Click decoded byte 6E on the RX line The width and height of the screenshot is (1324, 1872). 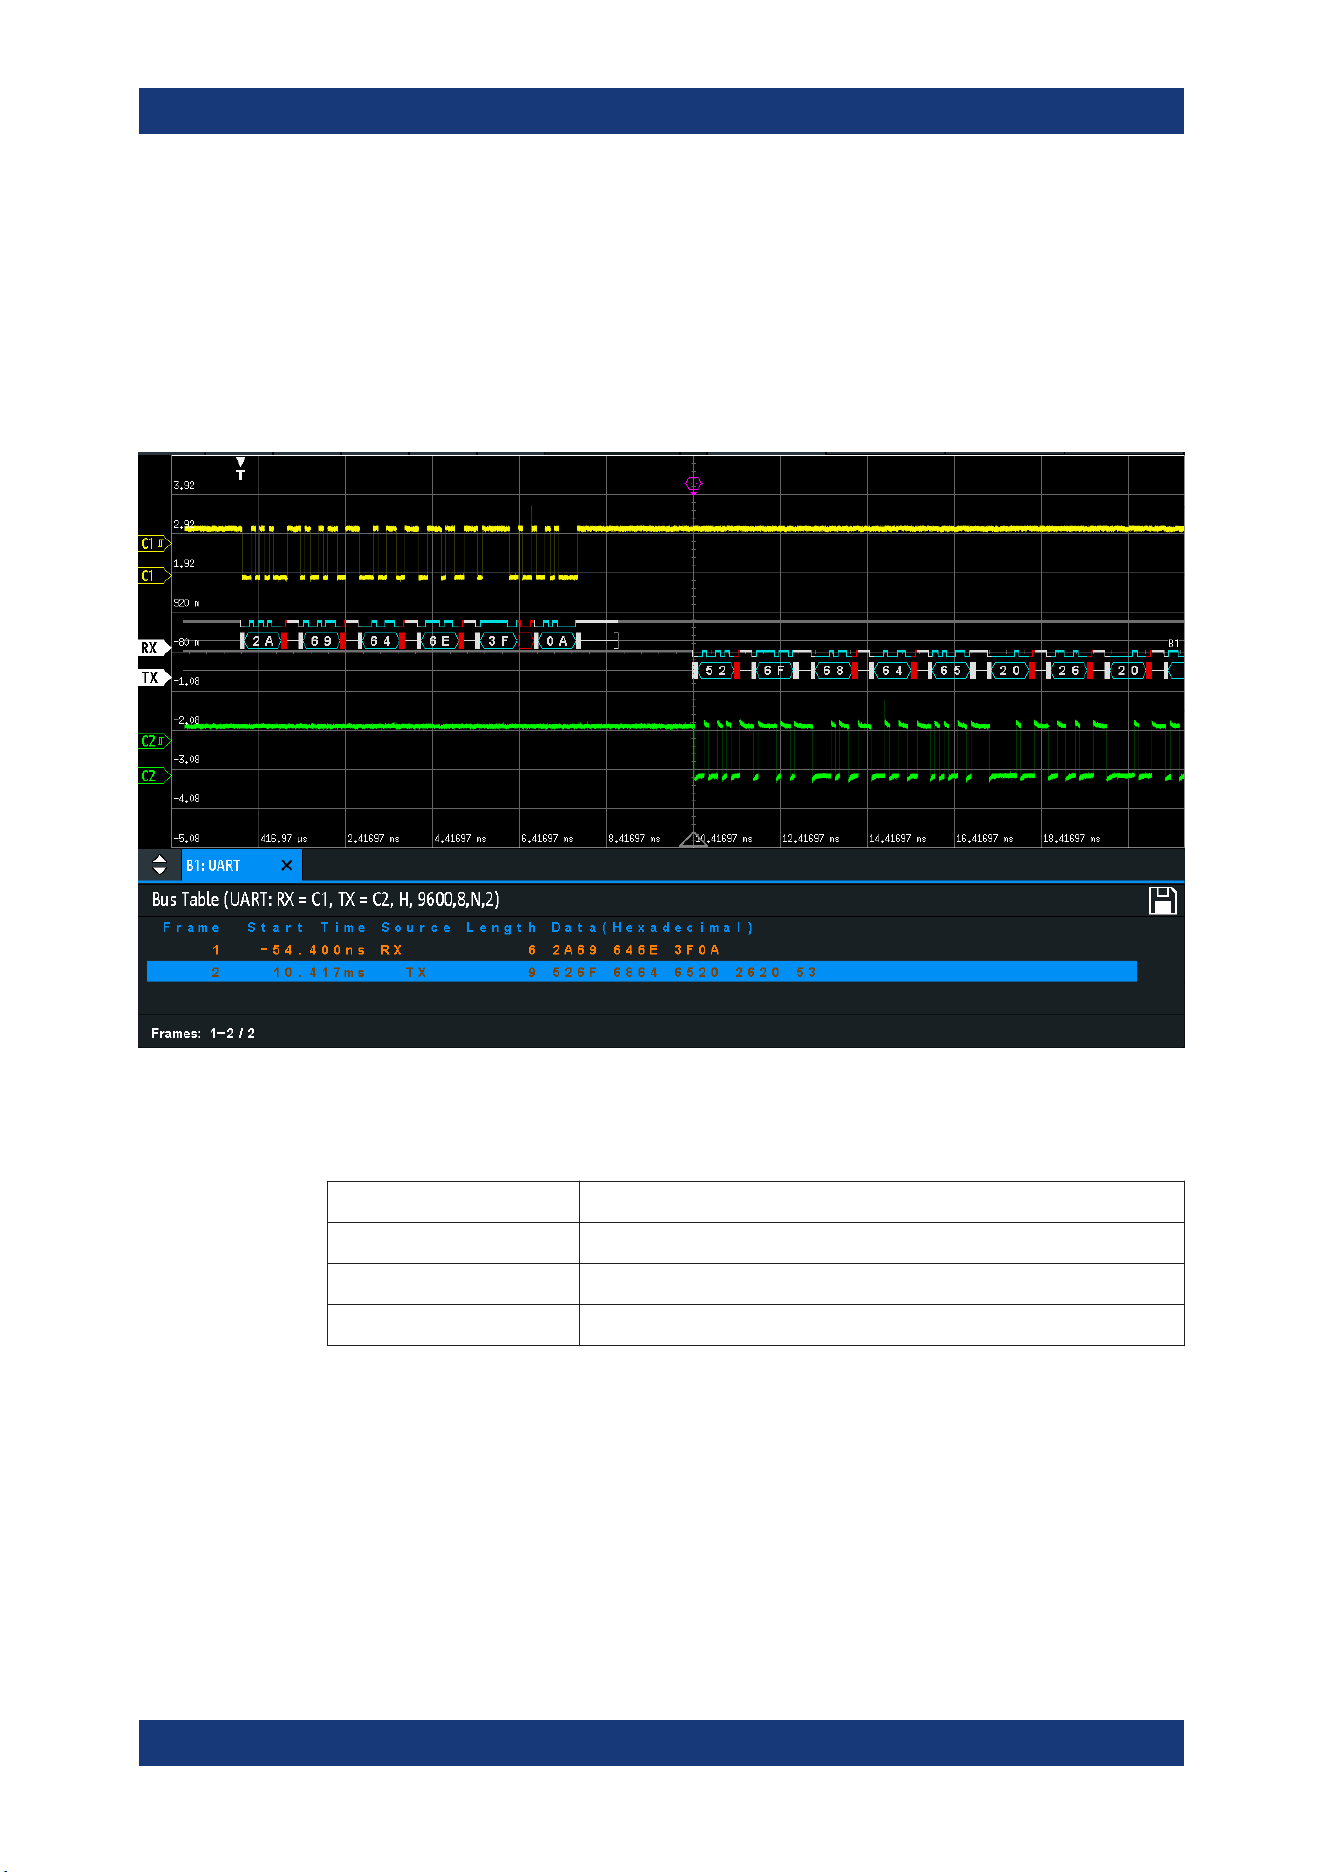[439, 641]
